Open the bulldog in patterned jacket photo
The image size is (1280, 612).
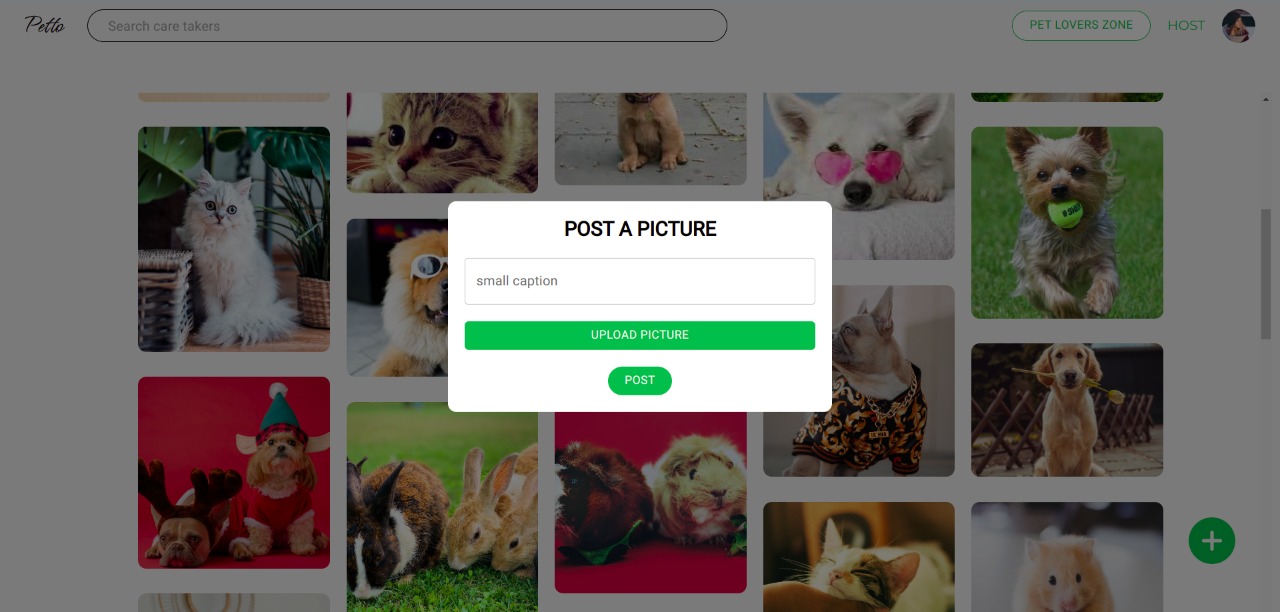(859, 381)
